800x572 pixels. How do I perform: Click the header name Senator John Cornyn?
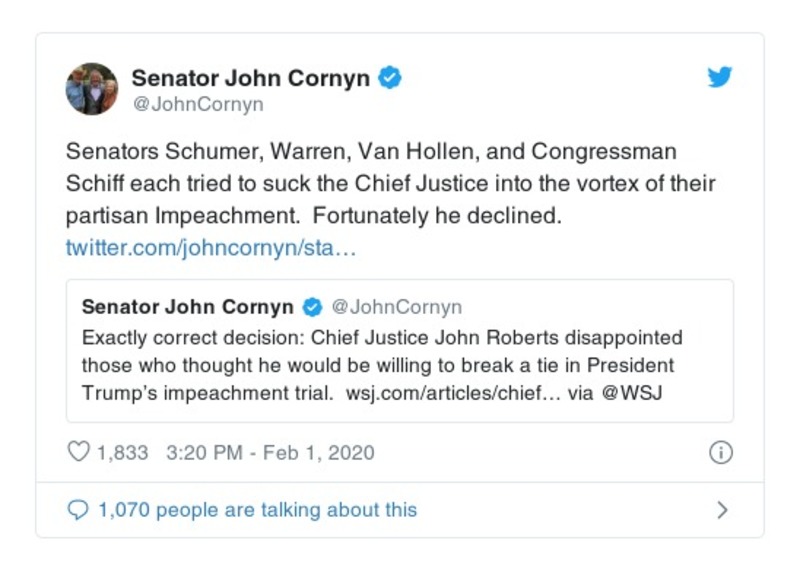tap(250, 78)
